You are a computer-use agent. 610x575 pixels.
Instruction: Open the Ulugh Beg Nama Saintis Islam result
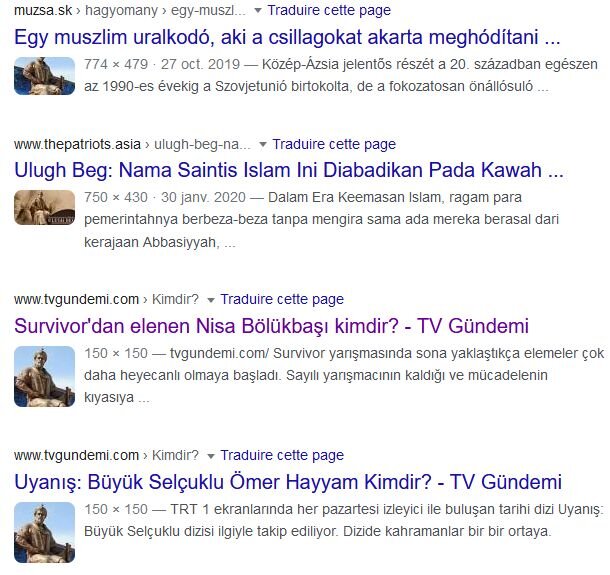coord(289,170)
